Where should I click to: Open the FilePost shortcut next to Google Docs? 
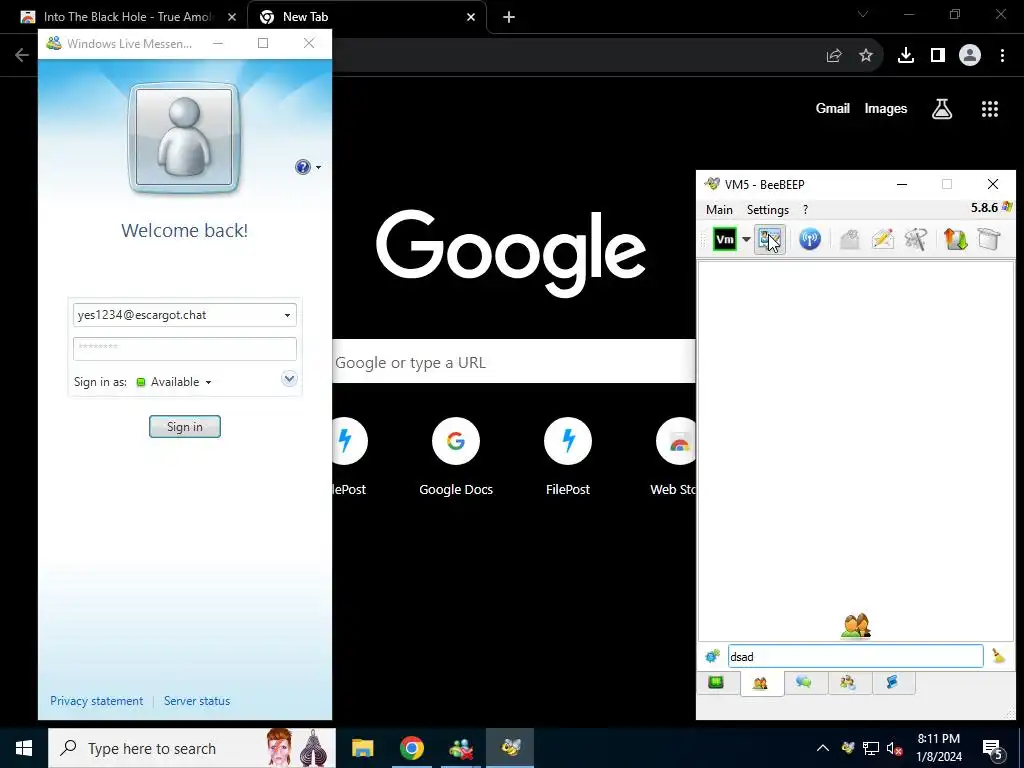568,457
